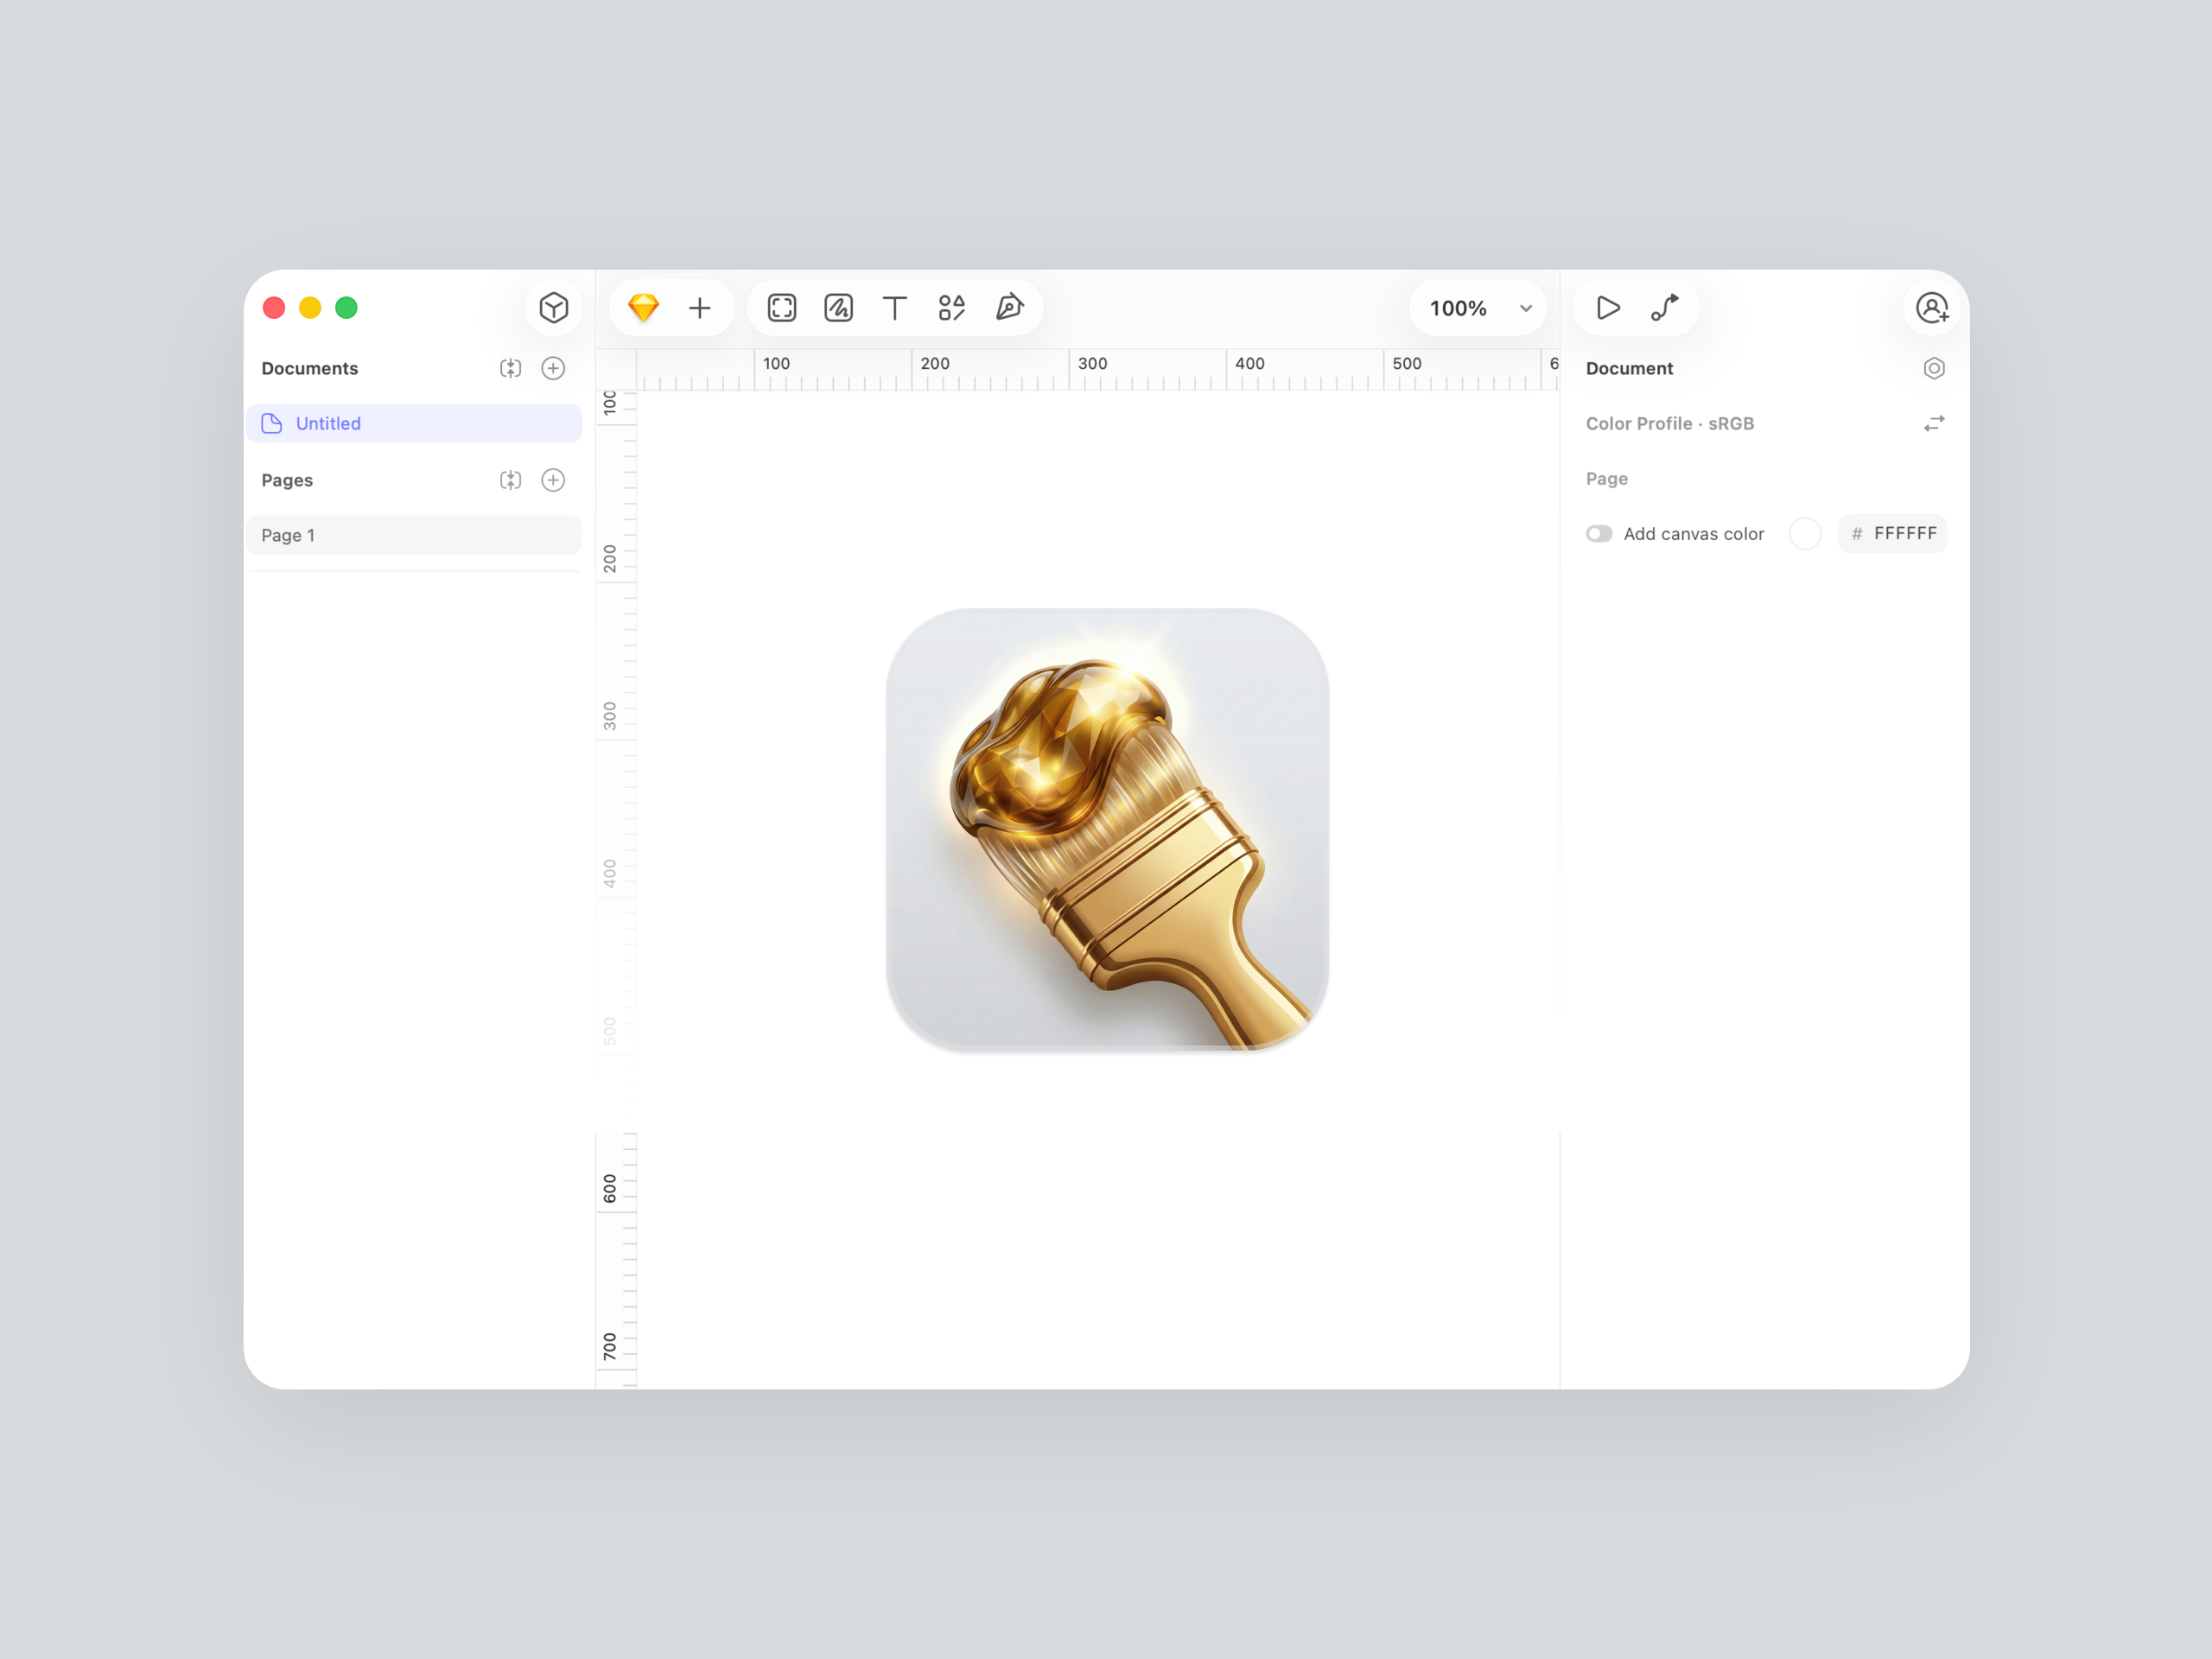Open the Shapes tool

click(951, 308)
